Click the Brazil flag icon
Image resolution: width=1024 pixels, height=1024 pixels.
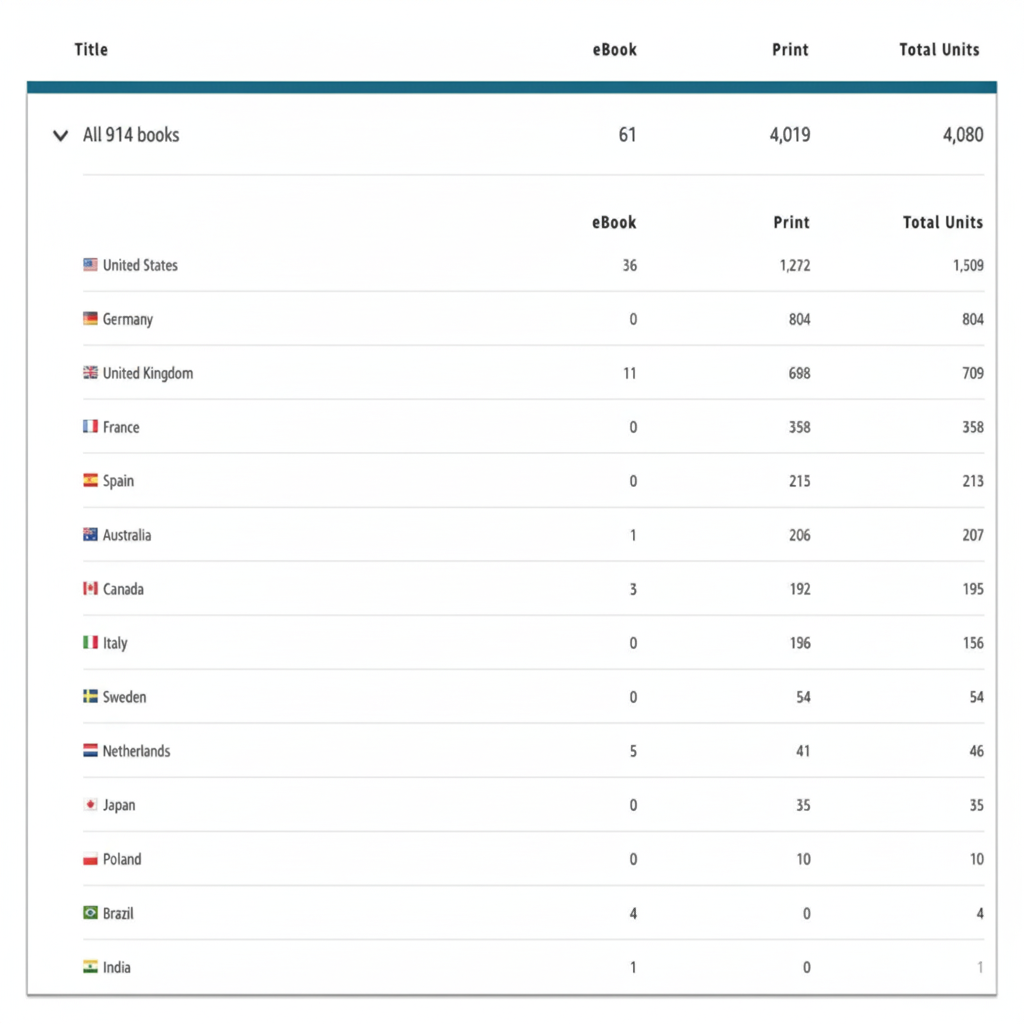click(90, 913)
